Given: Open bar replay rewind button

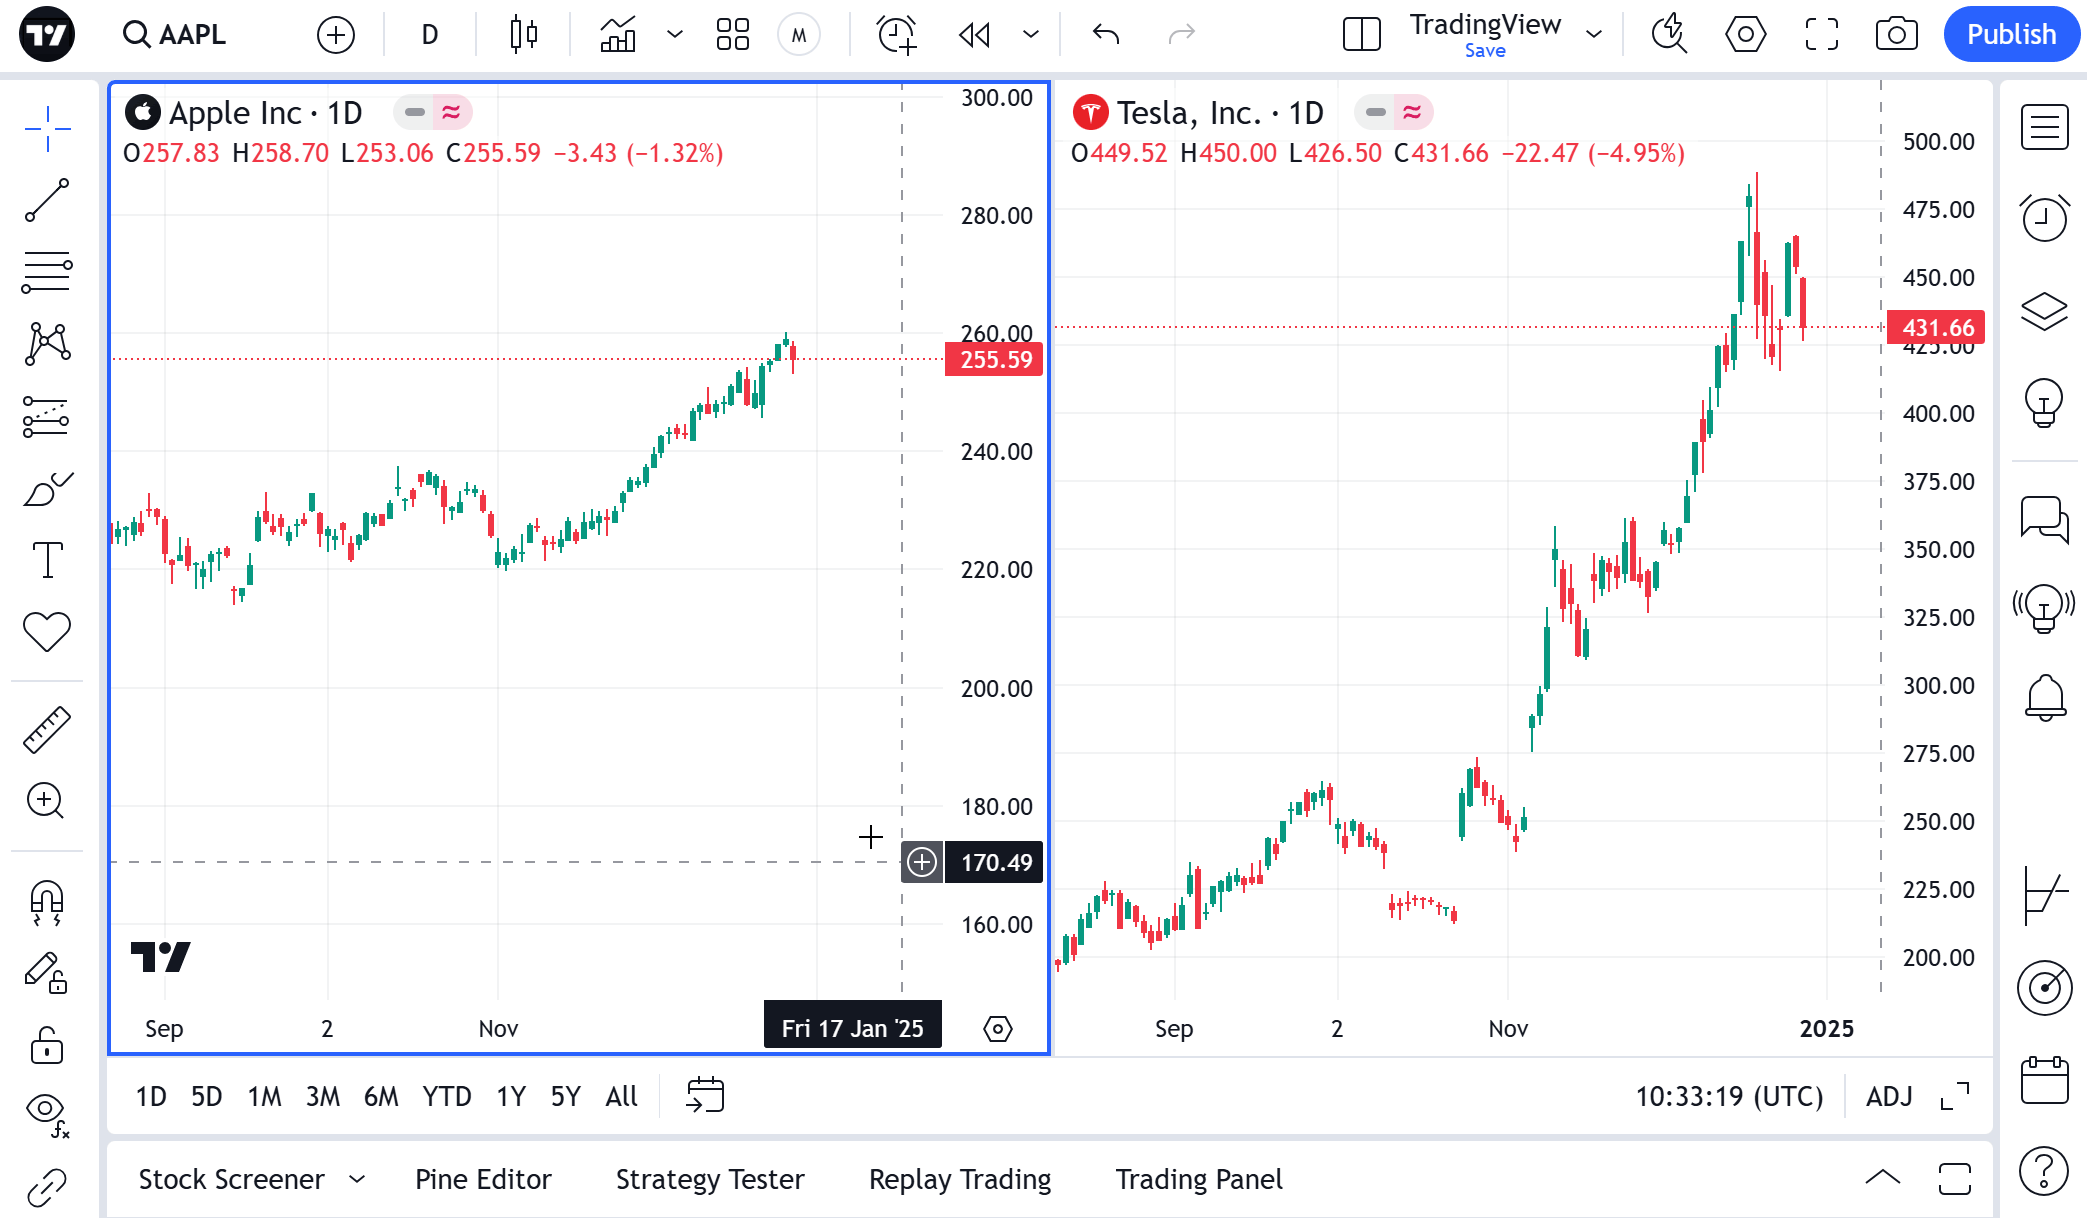Looking at the screenshot, I should point(974,35).
